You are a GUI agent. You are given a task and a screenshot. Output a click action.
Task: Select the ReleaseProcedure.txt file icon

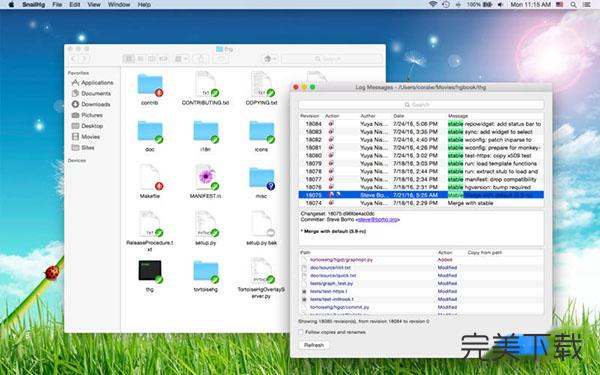pyautogui.click(x=150, y=224)
